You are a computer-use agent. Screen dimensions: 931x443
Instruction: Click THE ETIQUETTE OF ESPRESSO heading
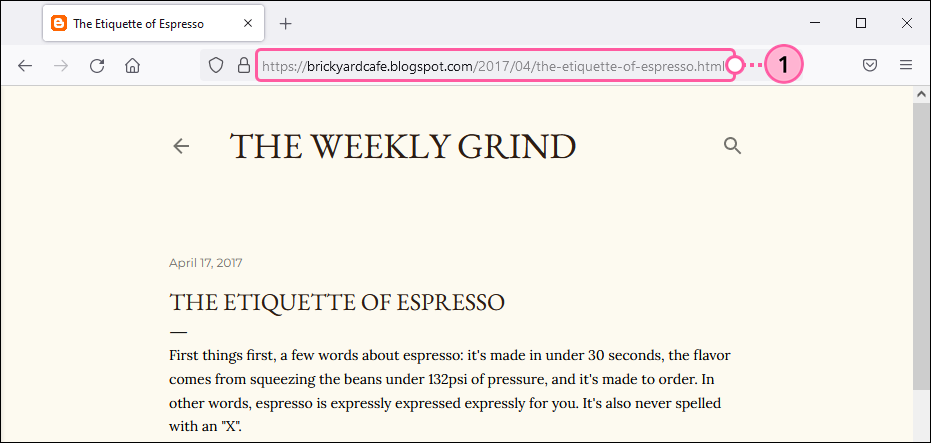(337, 302)
